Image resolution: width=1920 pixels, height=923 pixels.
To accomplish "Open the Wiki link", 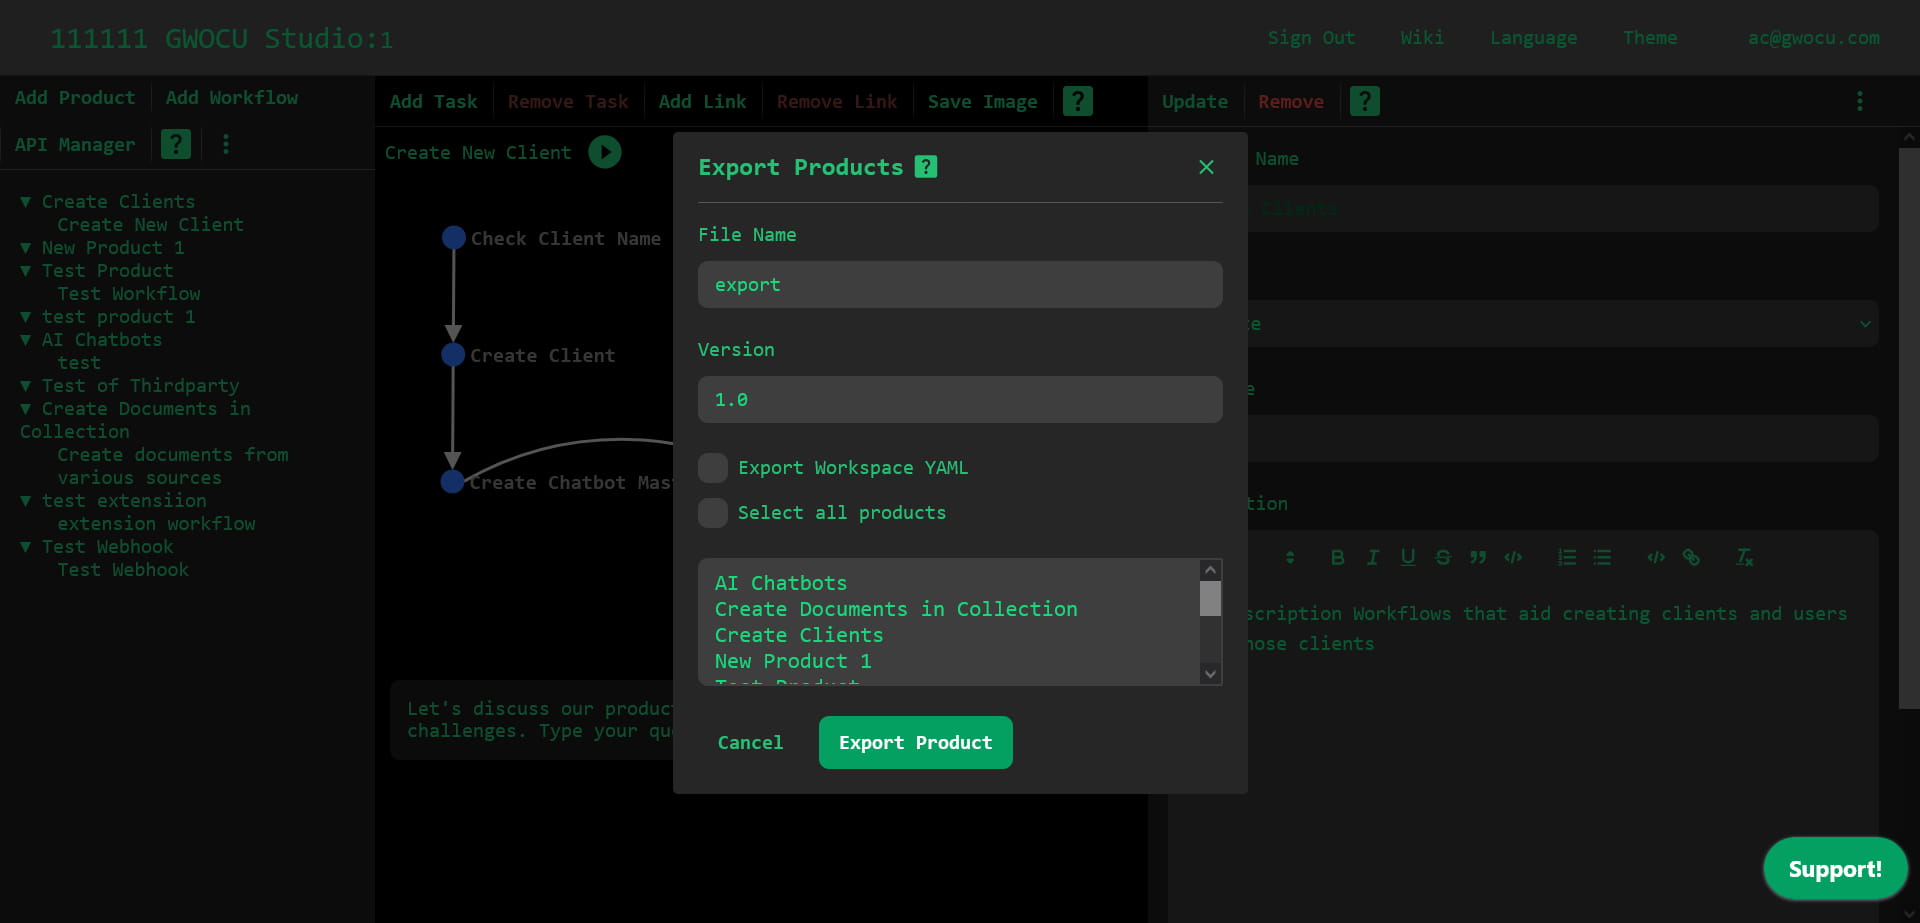I will coord(1422,38).
